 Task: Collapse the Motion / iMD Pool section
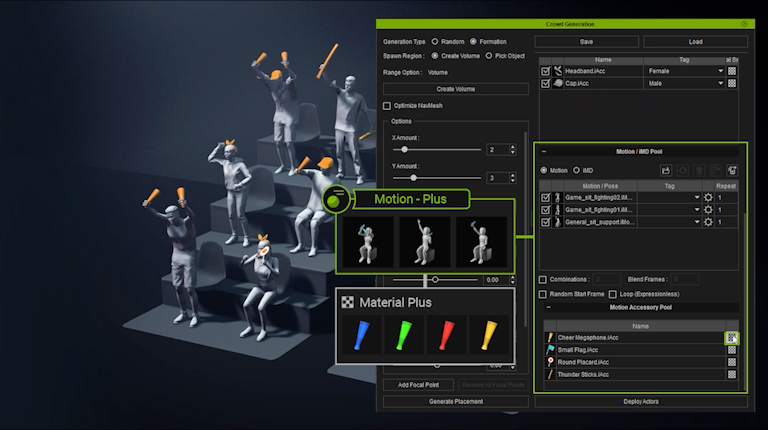click(544, 152)
